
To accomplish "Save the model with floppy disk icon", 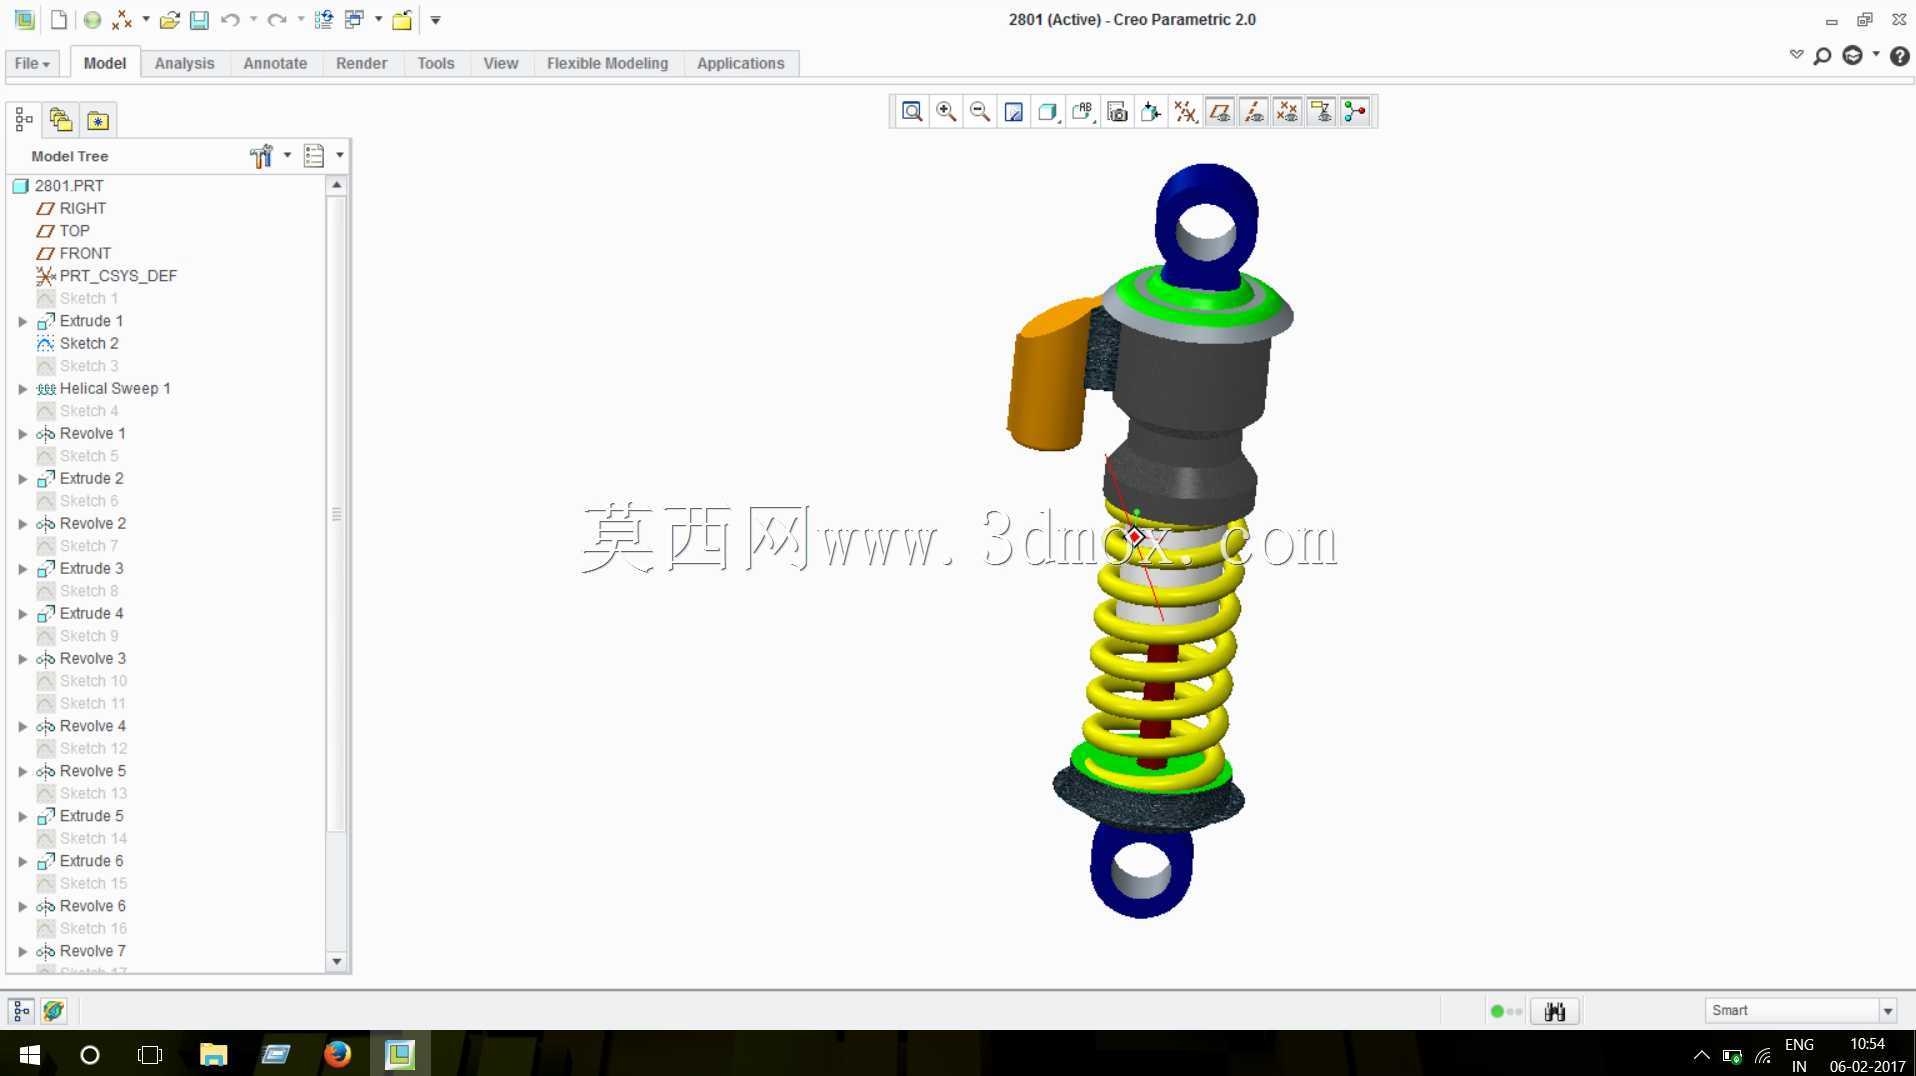I will (199, 19).
